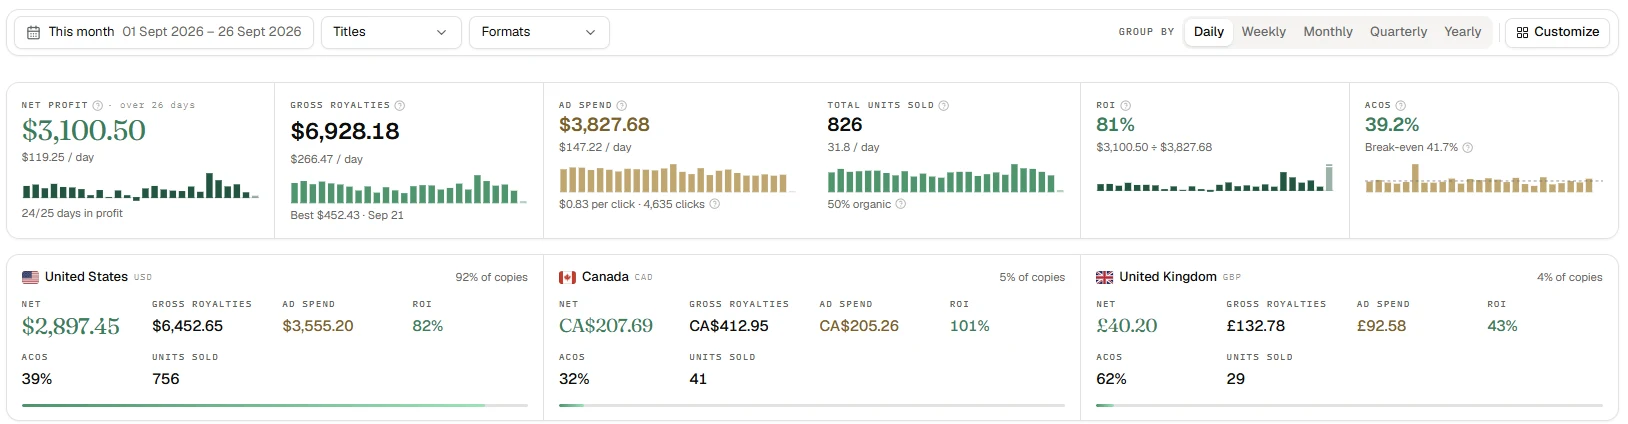The width and height of the screenshot is (1628, 424).
Task: Click the Gross Royalties bar chart
Action: point(408,189)
